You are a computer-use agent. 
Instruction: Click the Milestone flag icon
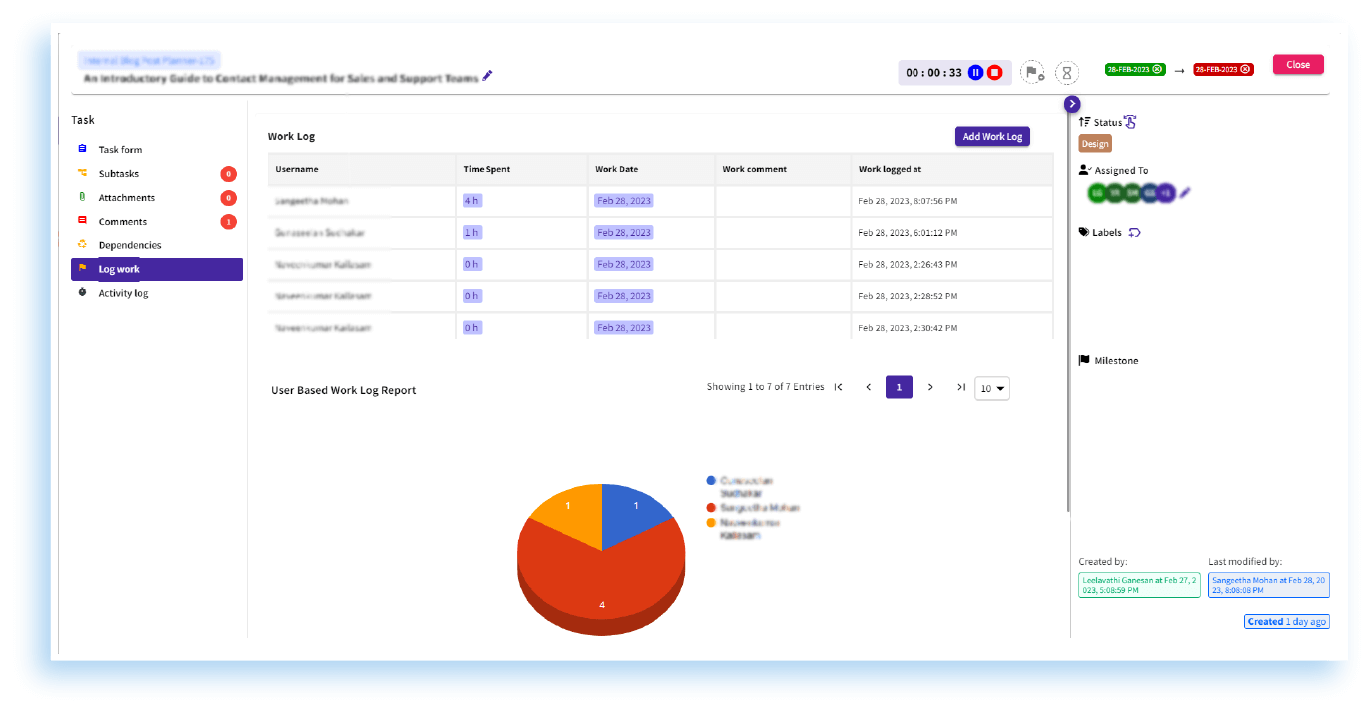[1085, 360]
